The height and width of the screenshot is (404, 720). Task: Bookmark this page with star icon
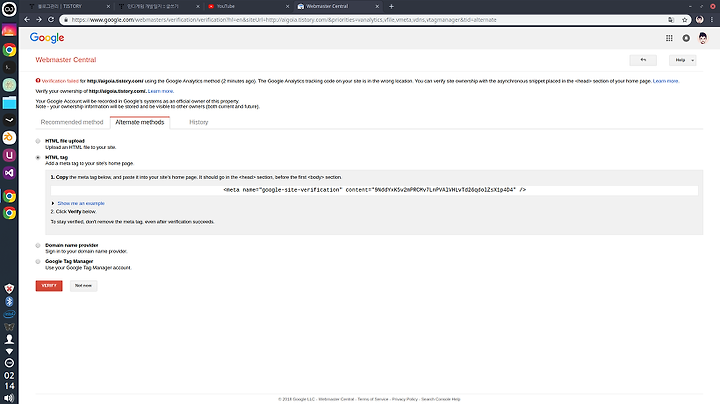coord(685,20)
